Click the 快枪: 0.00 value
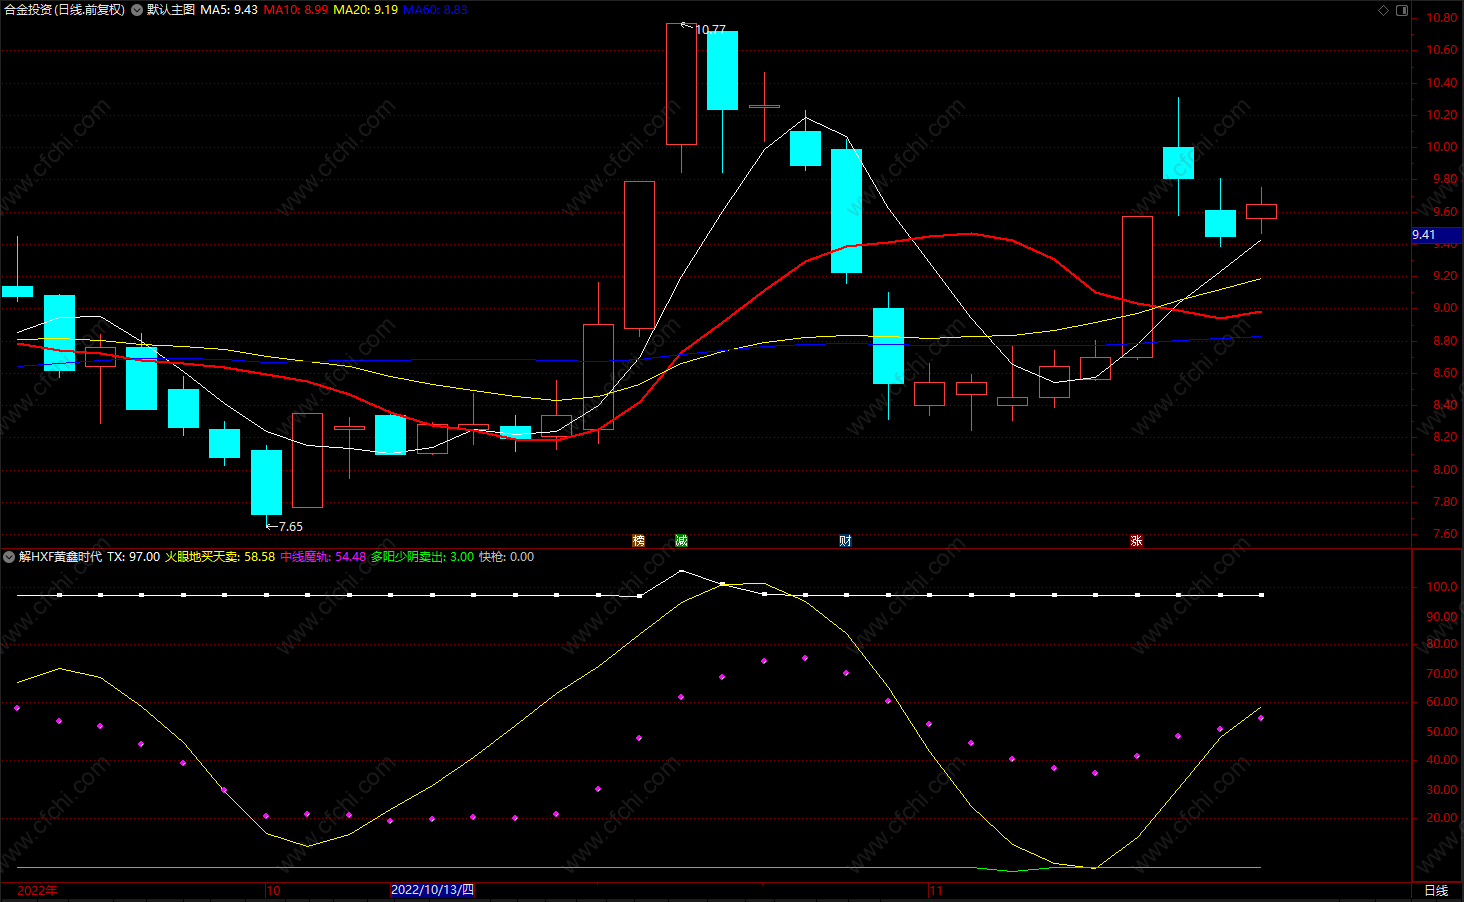This screenshot has height=902, width=1464. click(506, 557)
